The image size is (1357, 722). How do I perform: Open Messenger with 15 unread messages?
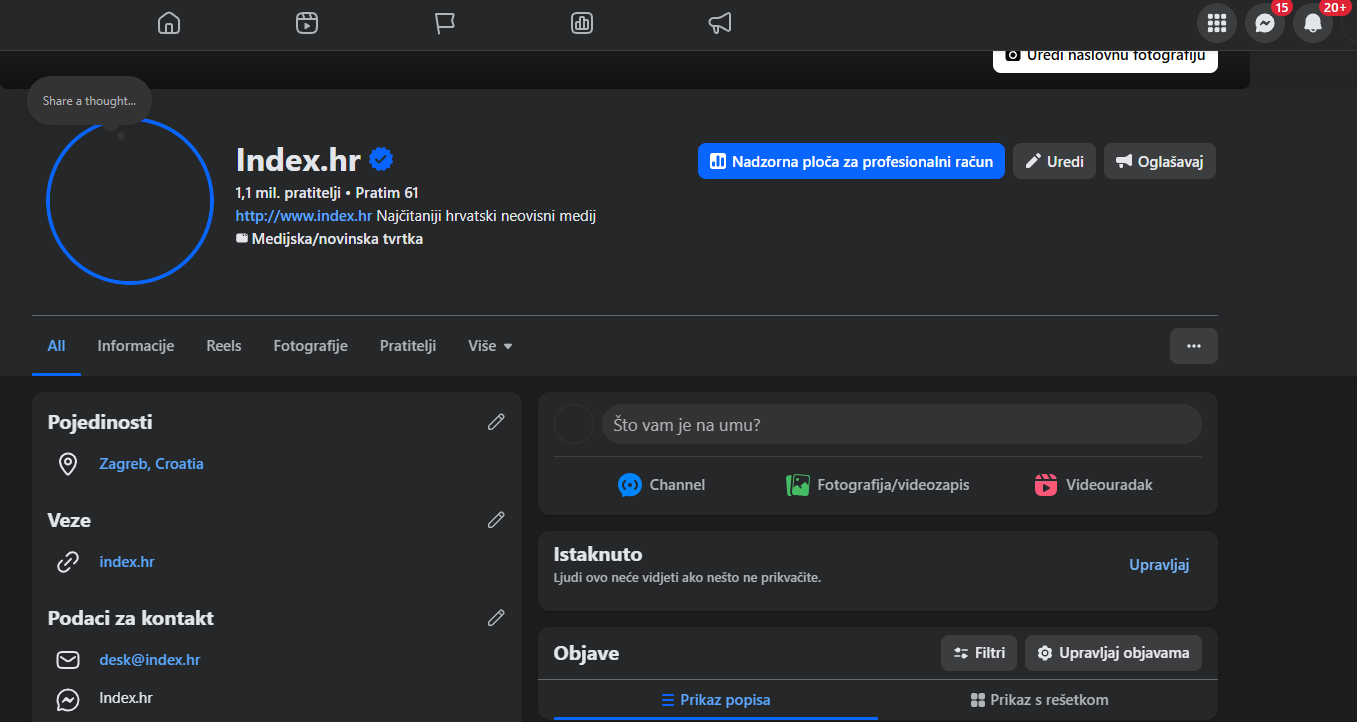1265,23
